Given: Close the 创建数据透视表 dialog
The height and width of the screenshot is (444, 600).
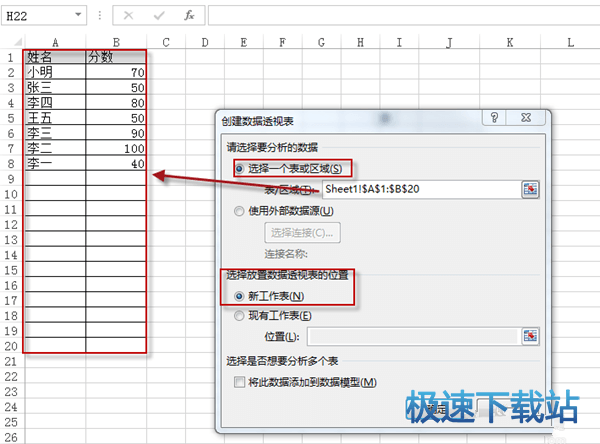Looking at the screenshot, I should point(526,118).
